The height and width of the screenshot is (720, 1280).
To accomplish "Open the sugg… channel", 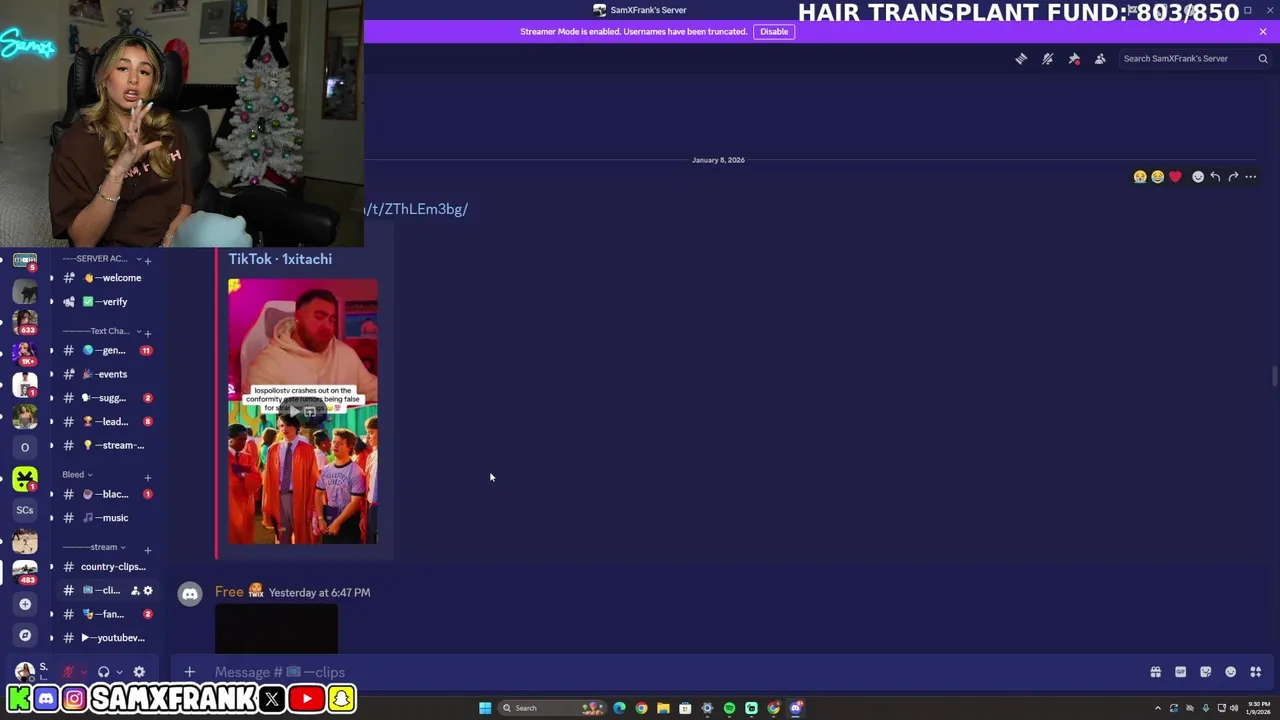I will coord(103,398).
